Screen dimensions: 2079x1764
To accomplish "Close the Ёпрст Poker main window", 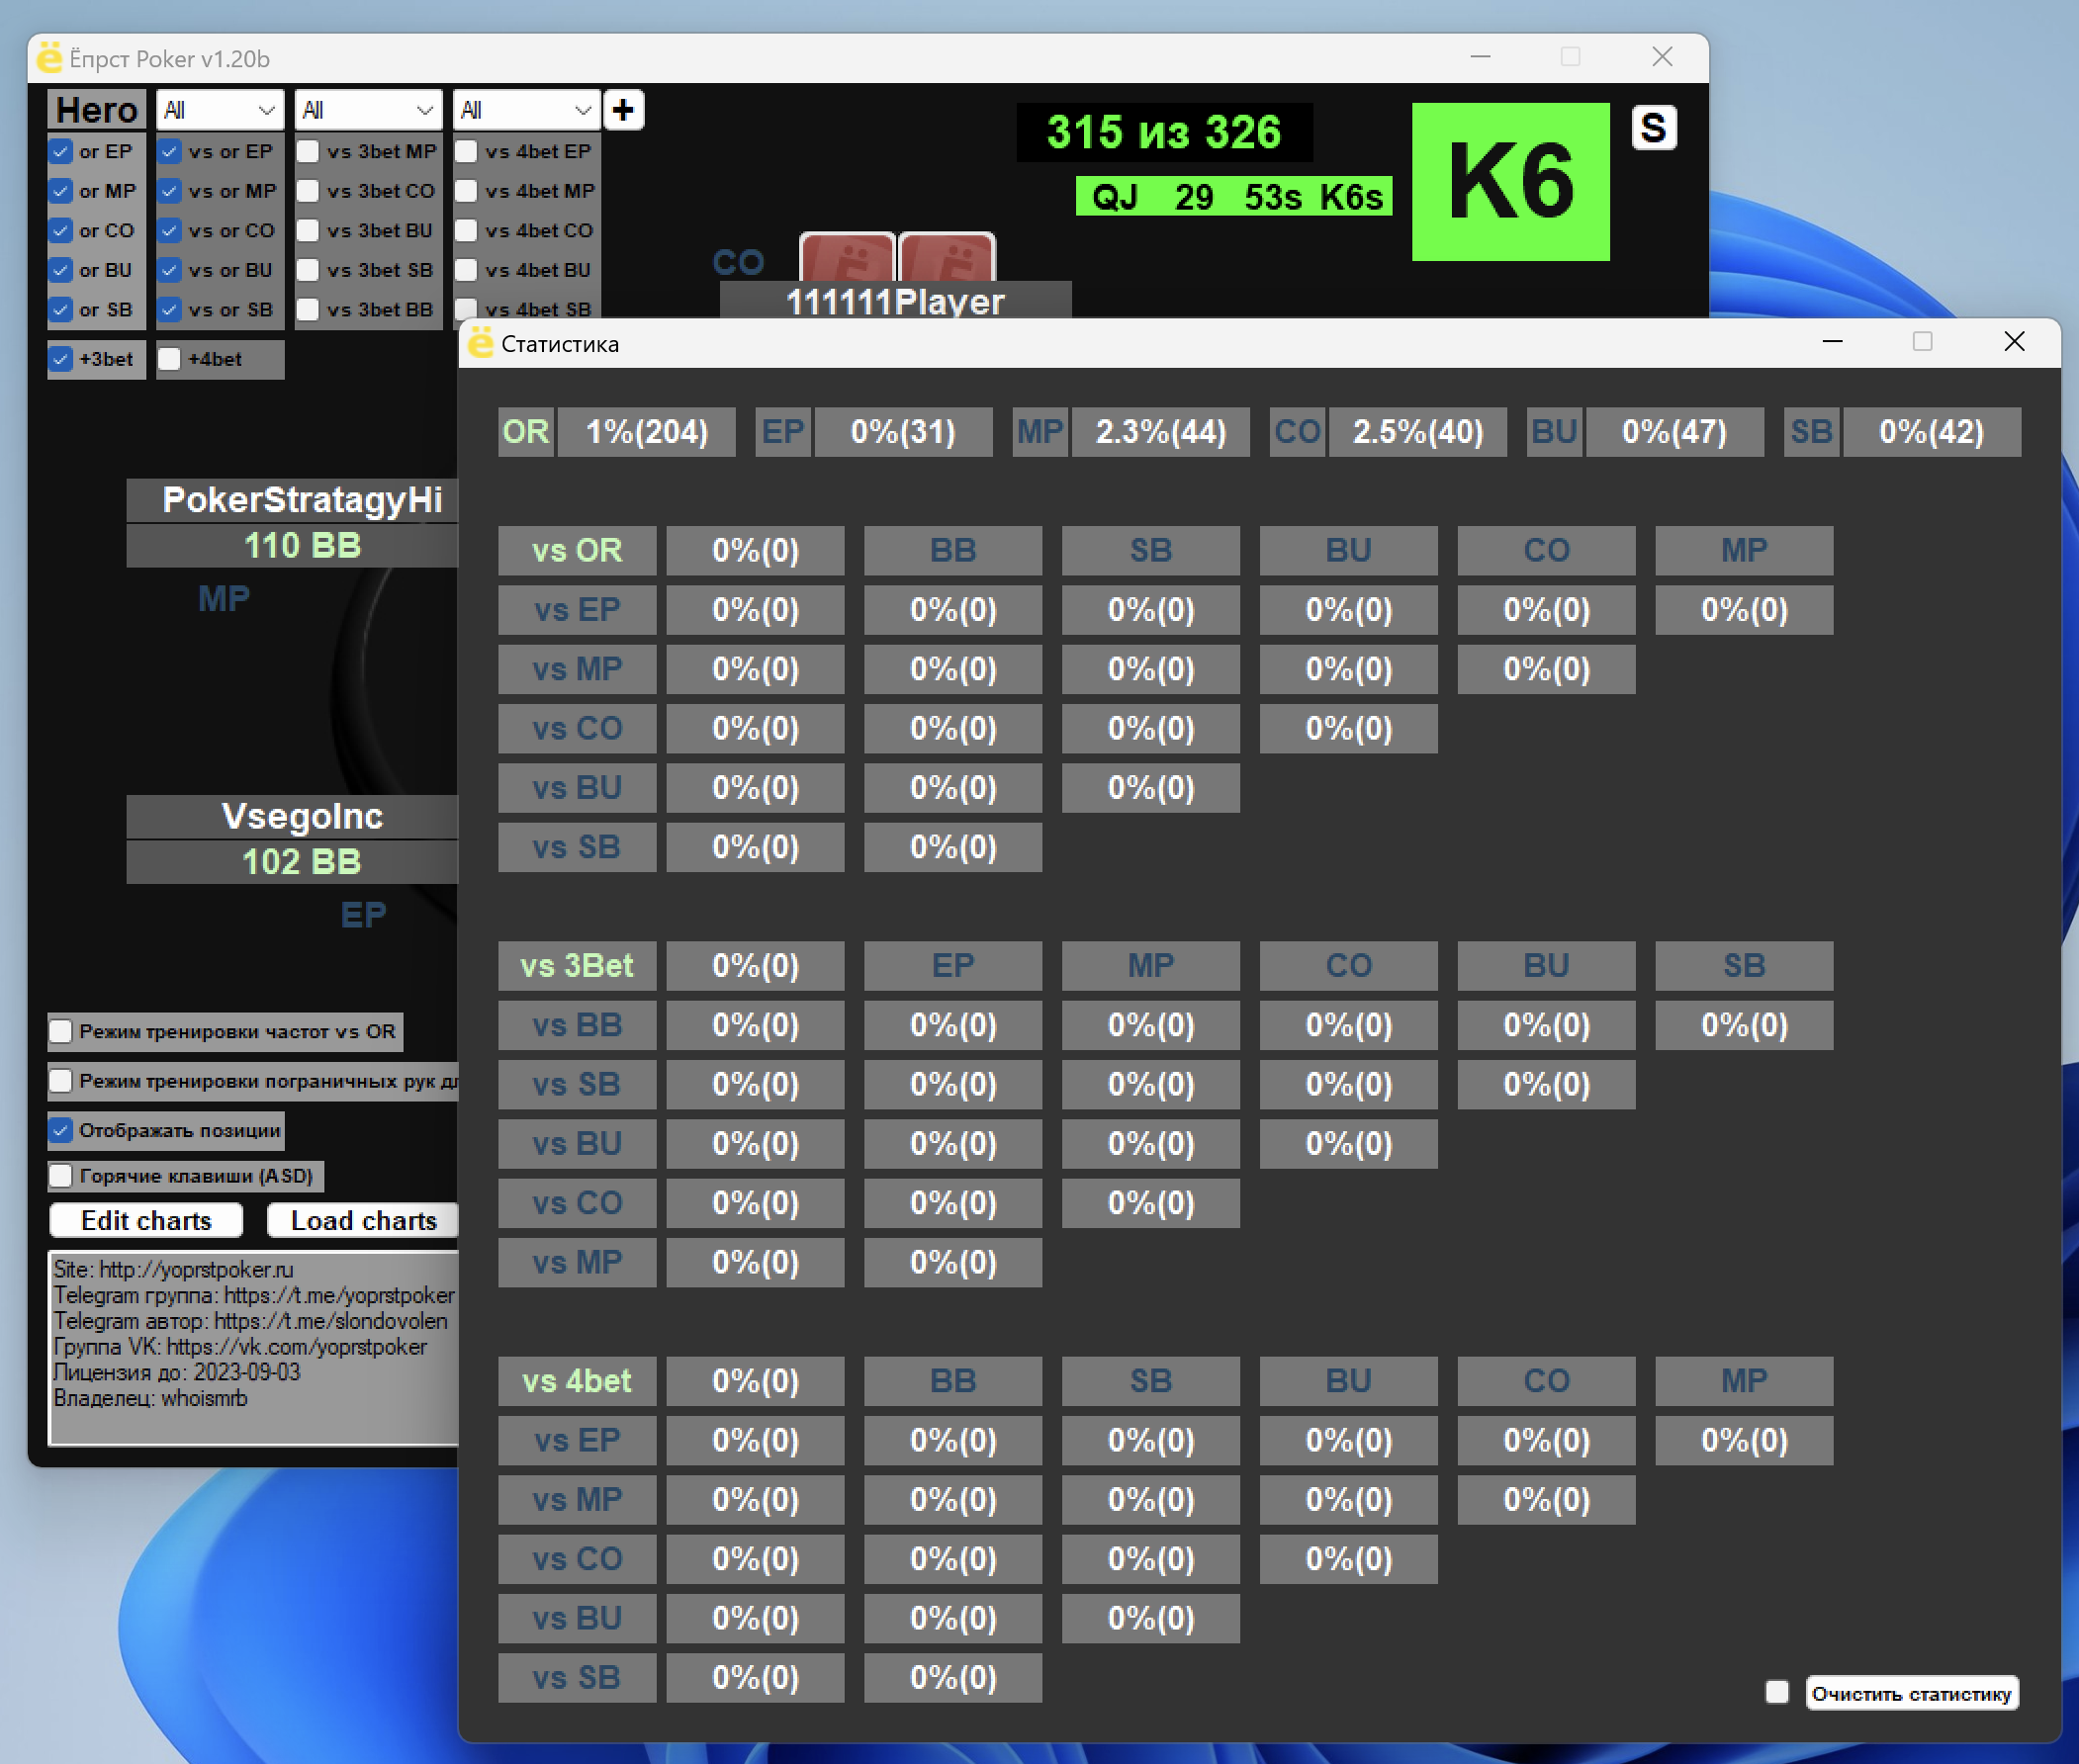I will click(x=1662, y=57).
